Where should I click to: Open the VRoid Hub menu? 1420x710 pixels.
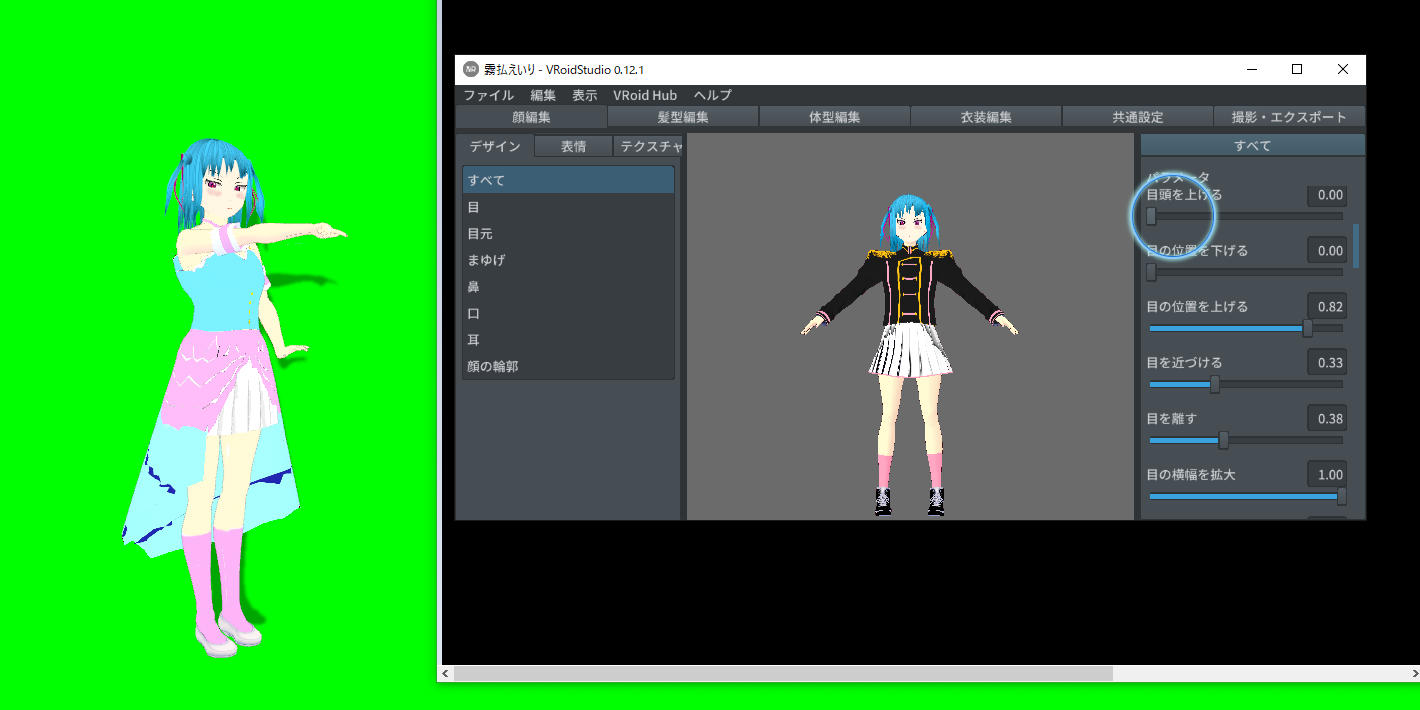coord(645,95)
